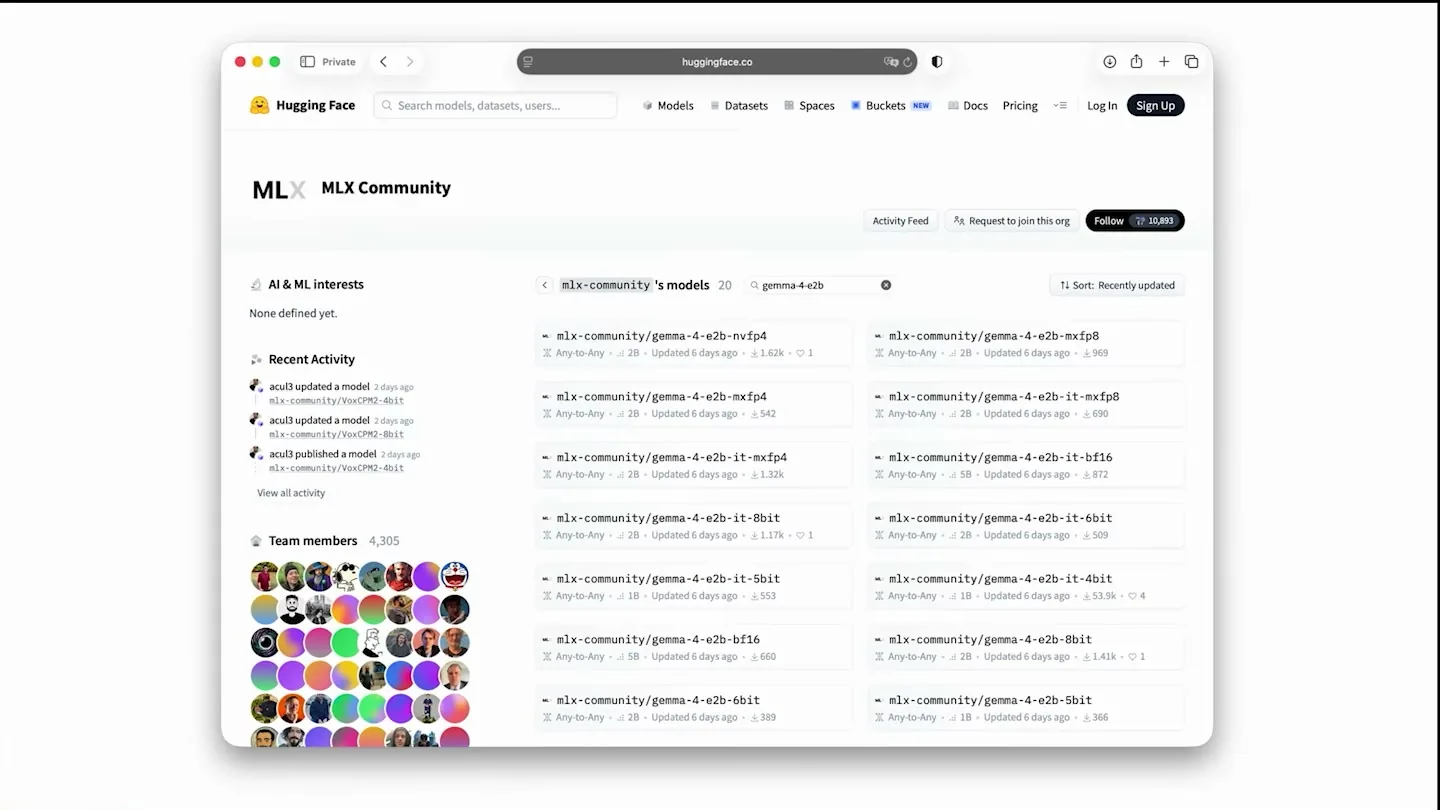Click the Activity Feed button
Image resolution: width=1440 pixels, height=810 pixels.
(x=901, y=221)
